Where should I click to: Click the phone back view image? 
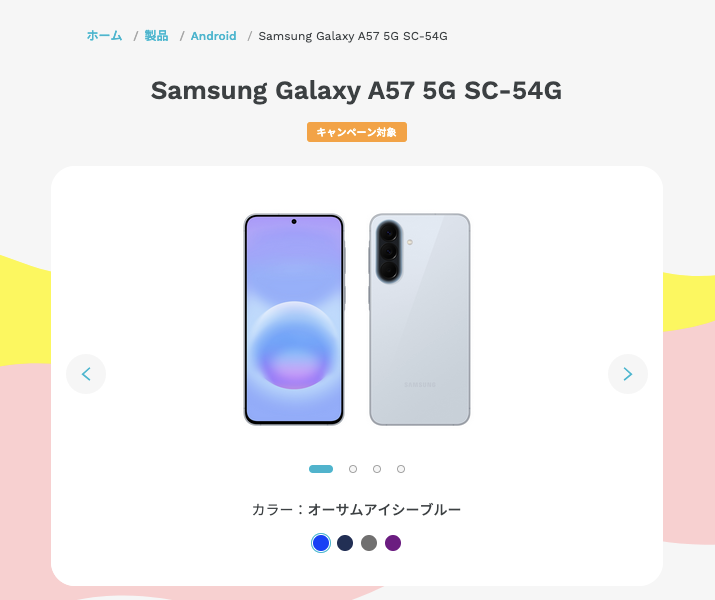point(420,320)
